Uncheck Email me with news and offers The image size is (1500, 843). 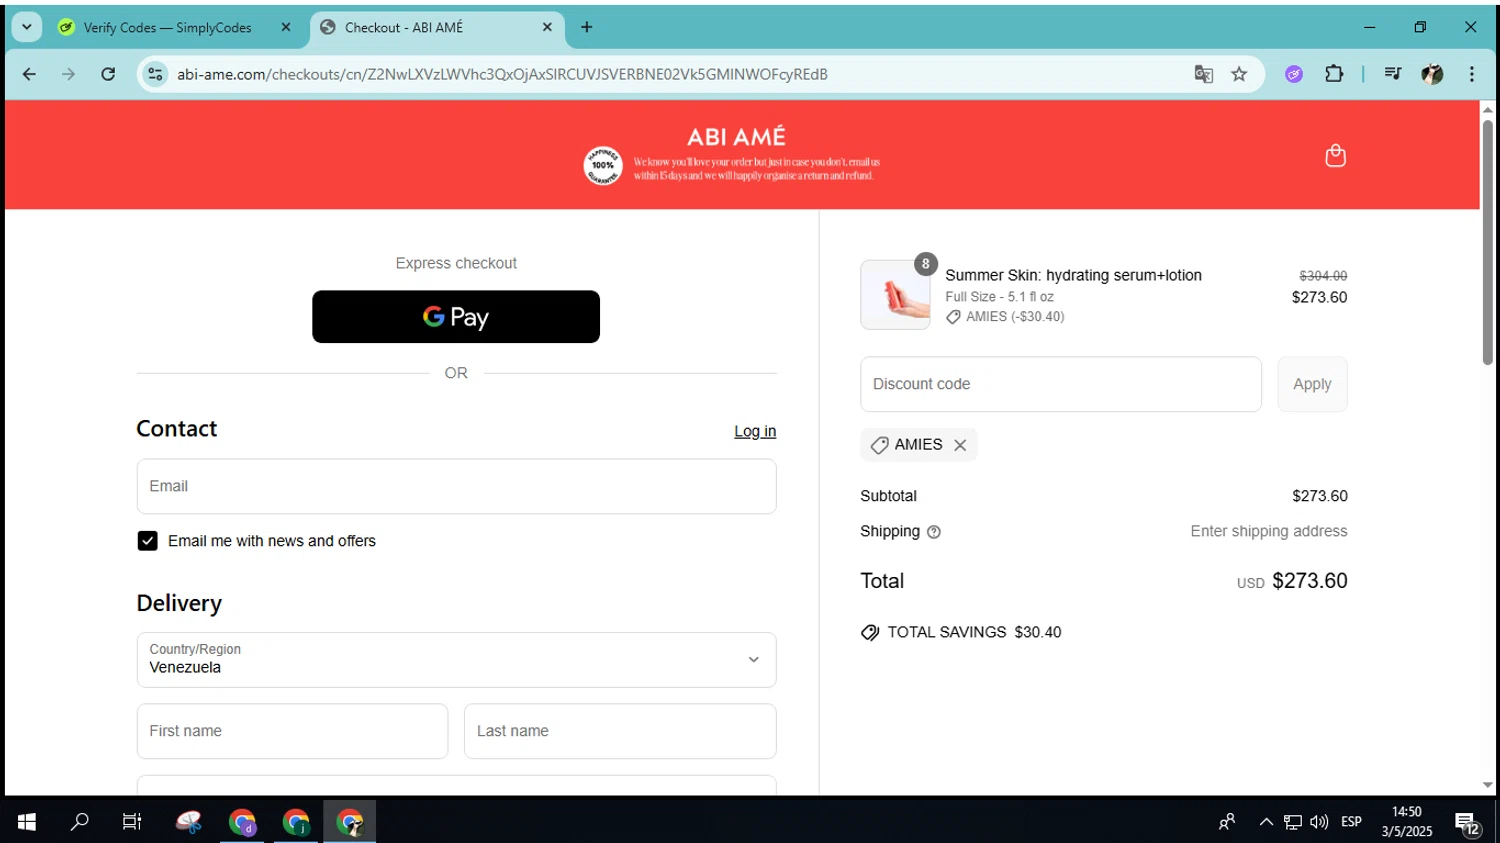coord(148,541)
